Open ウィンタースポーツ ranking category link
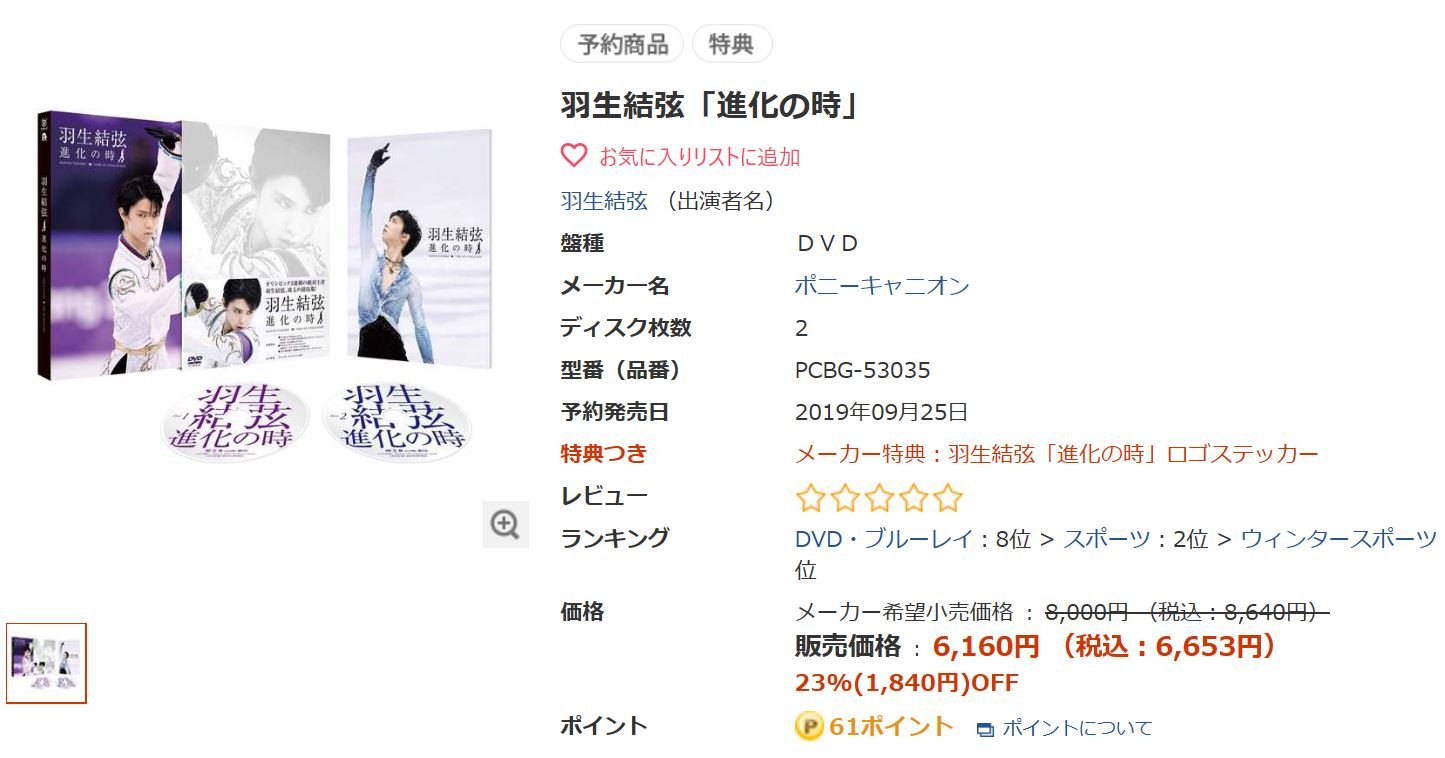This screenshot has height=758, width=1445. coord(1338,539)
